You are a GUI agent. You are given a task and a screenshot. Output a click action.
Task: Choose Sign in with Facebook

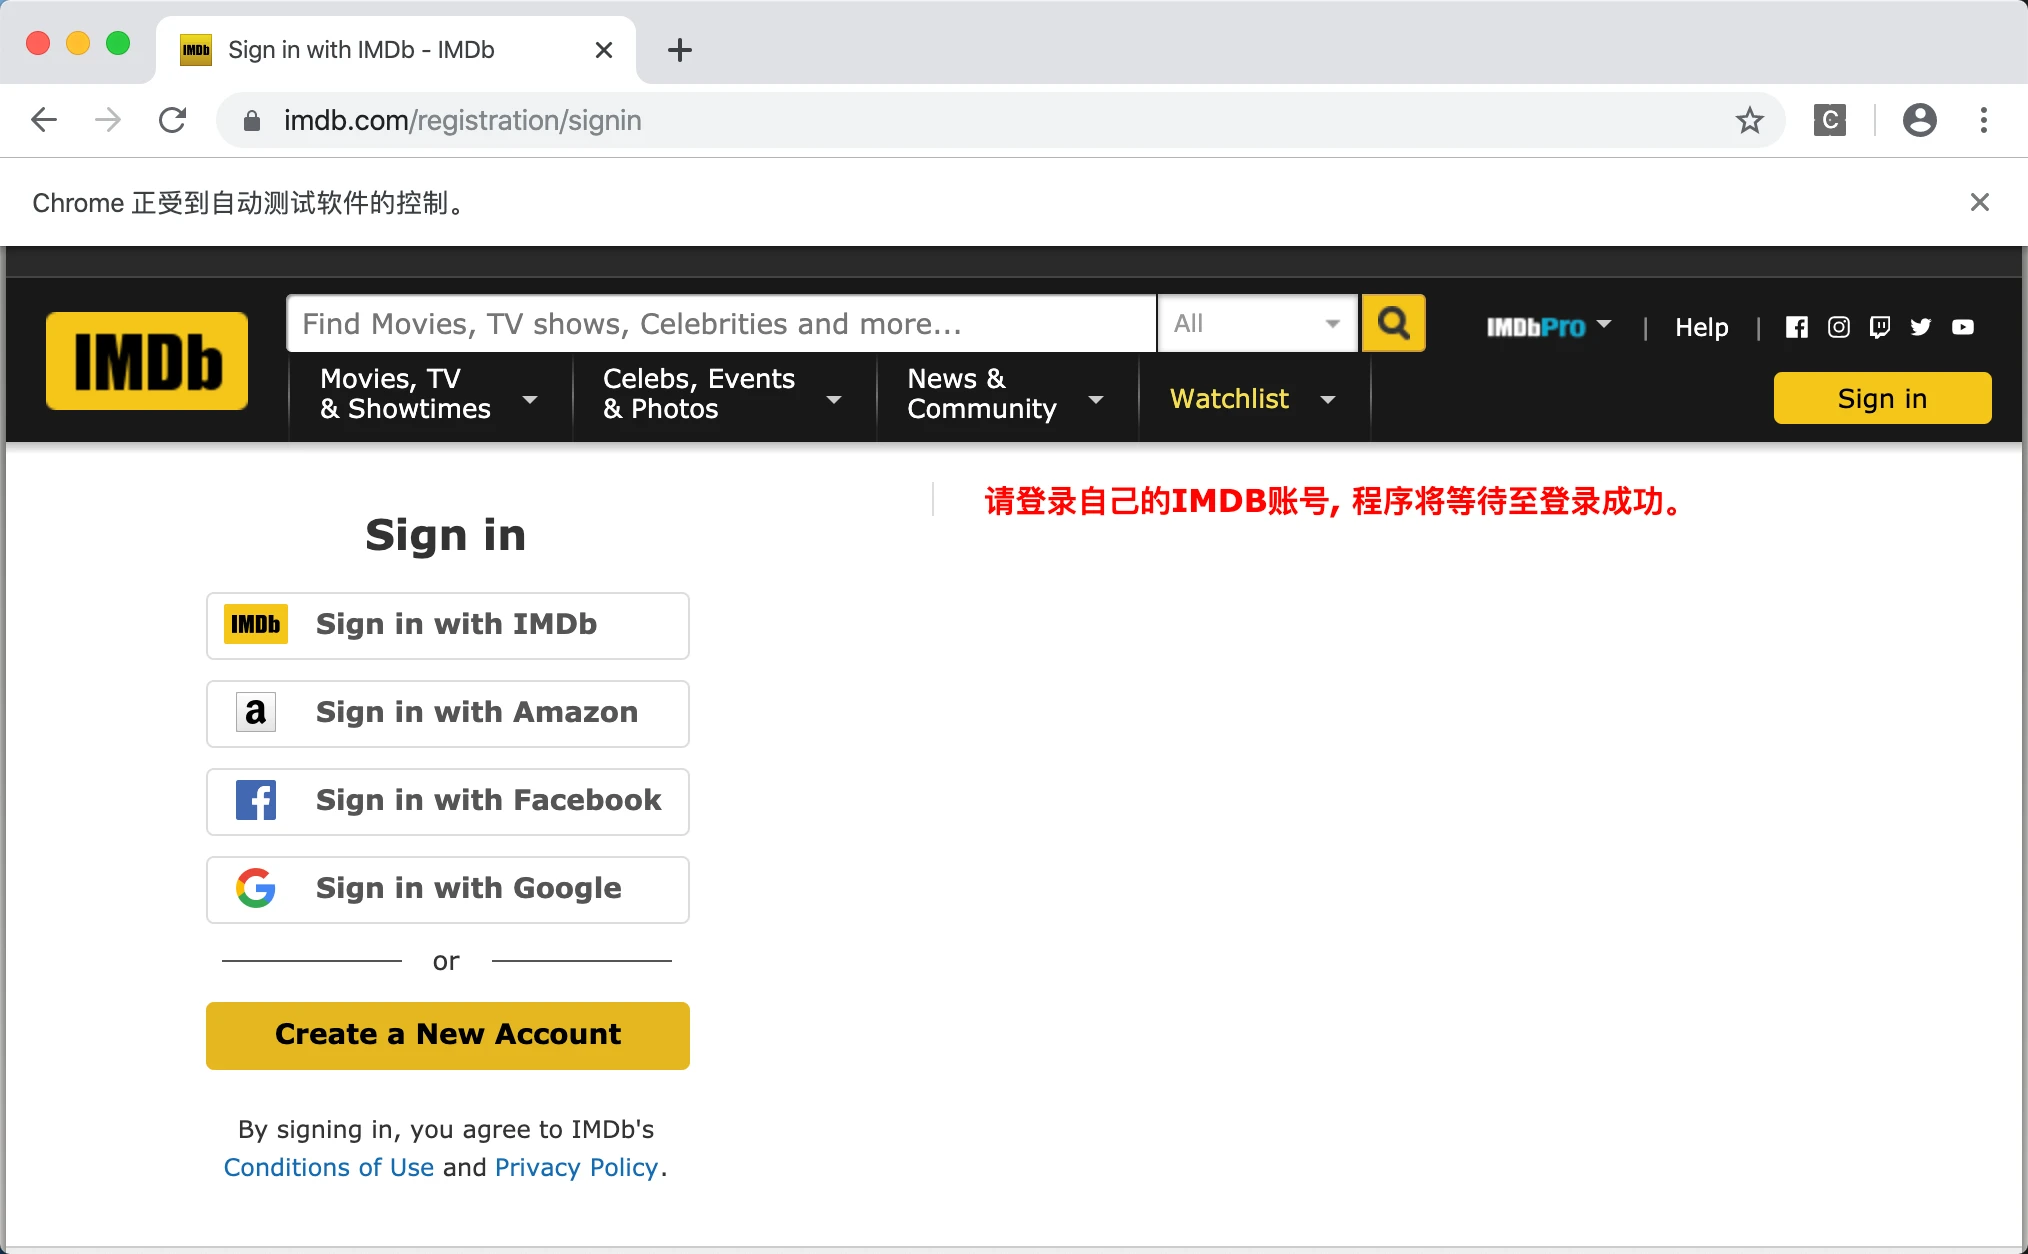coord(448,801)
